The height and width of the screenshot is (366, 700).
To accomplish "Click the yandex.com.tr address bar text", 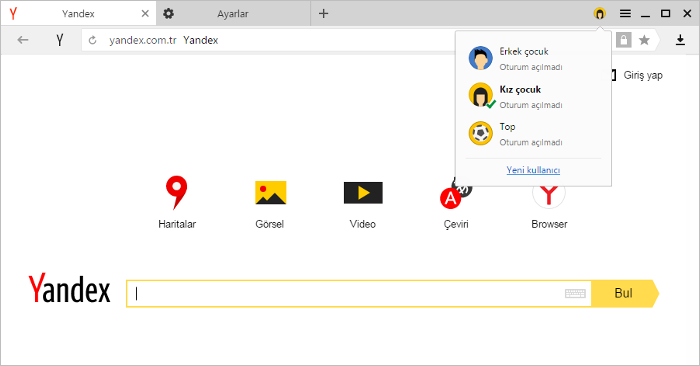I will coord(143,40).
